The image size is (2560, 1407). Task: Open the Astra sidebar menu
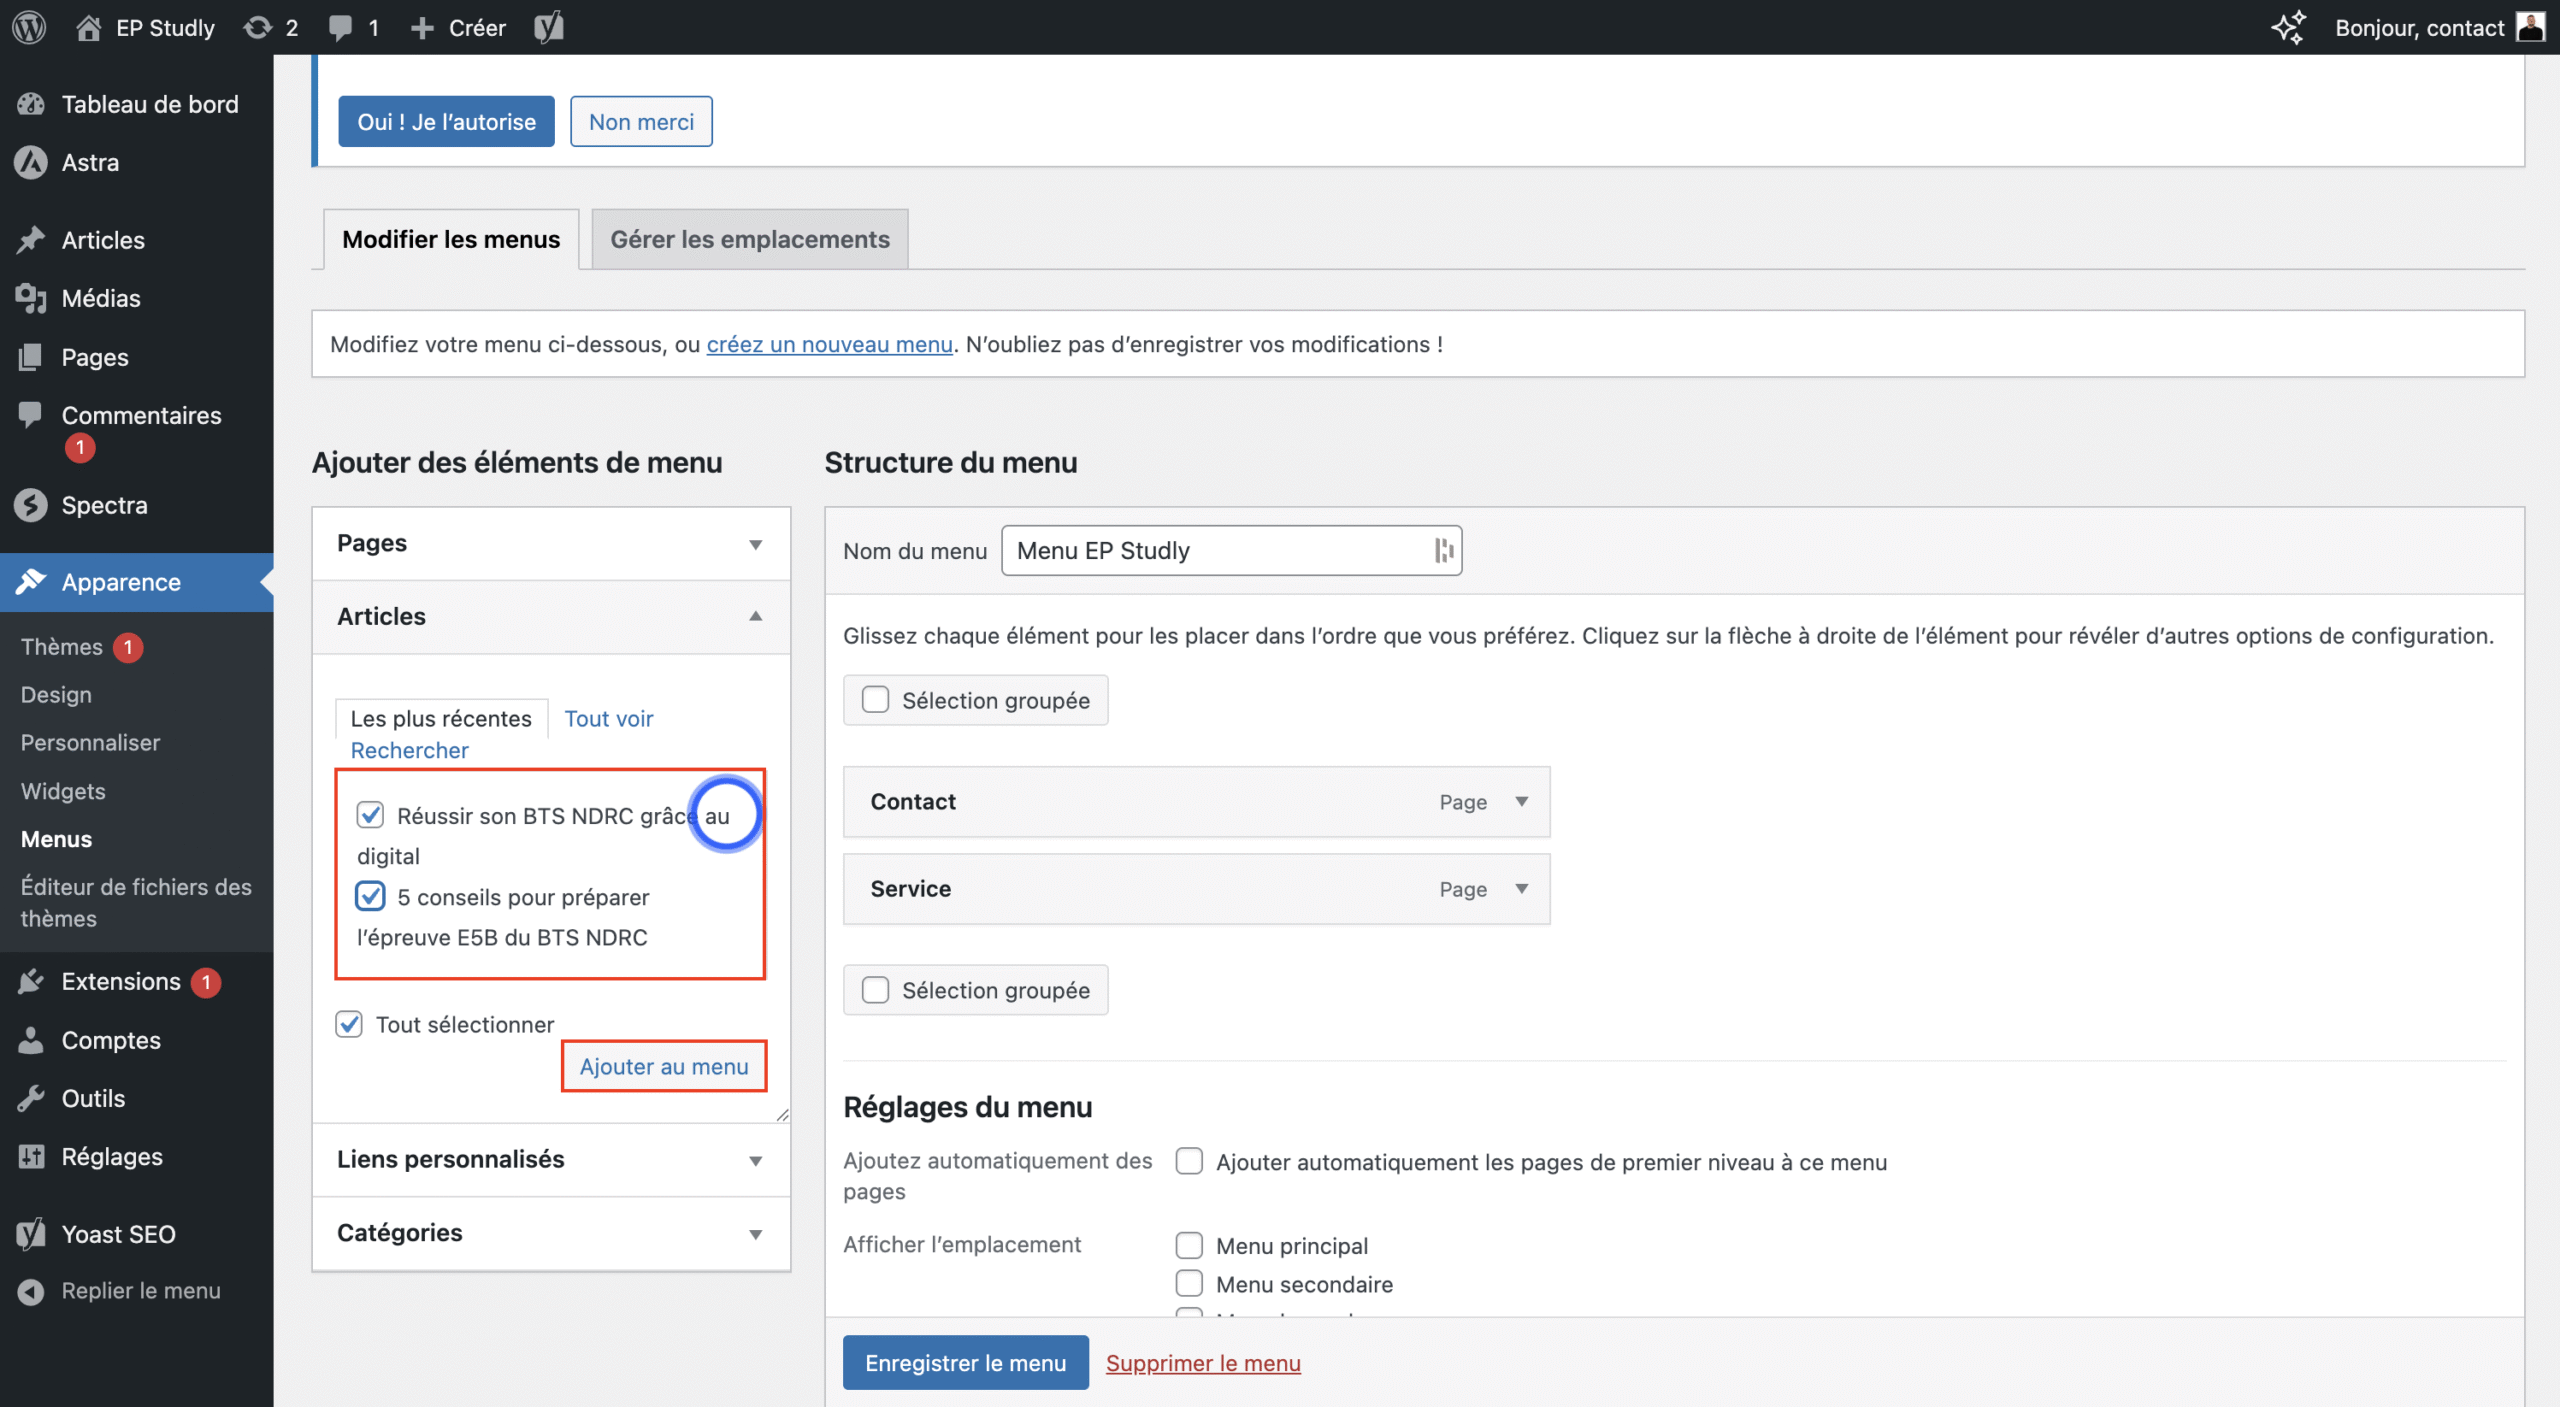(x=90, y=162)
